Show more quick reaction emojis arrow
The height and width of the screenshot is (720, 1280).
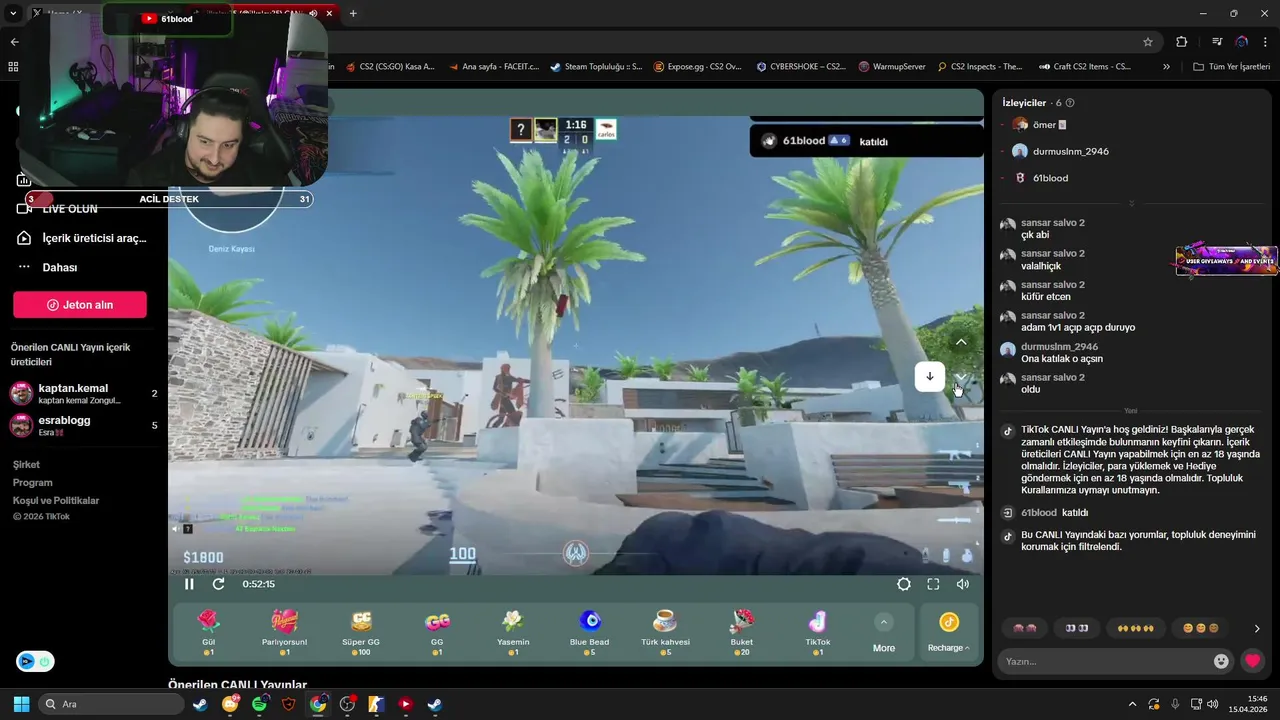tap(1257, 629)
